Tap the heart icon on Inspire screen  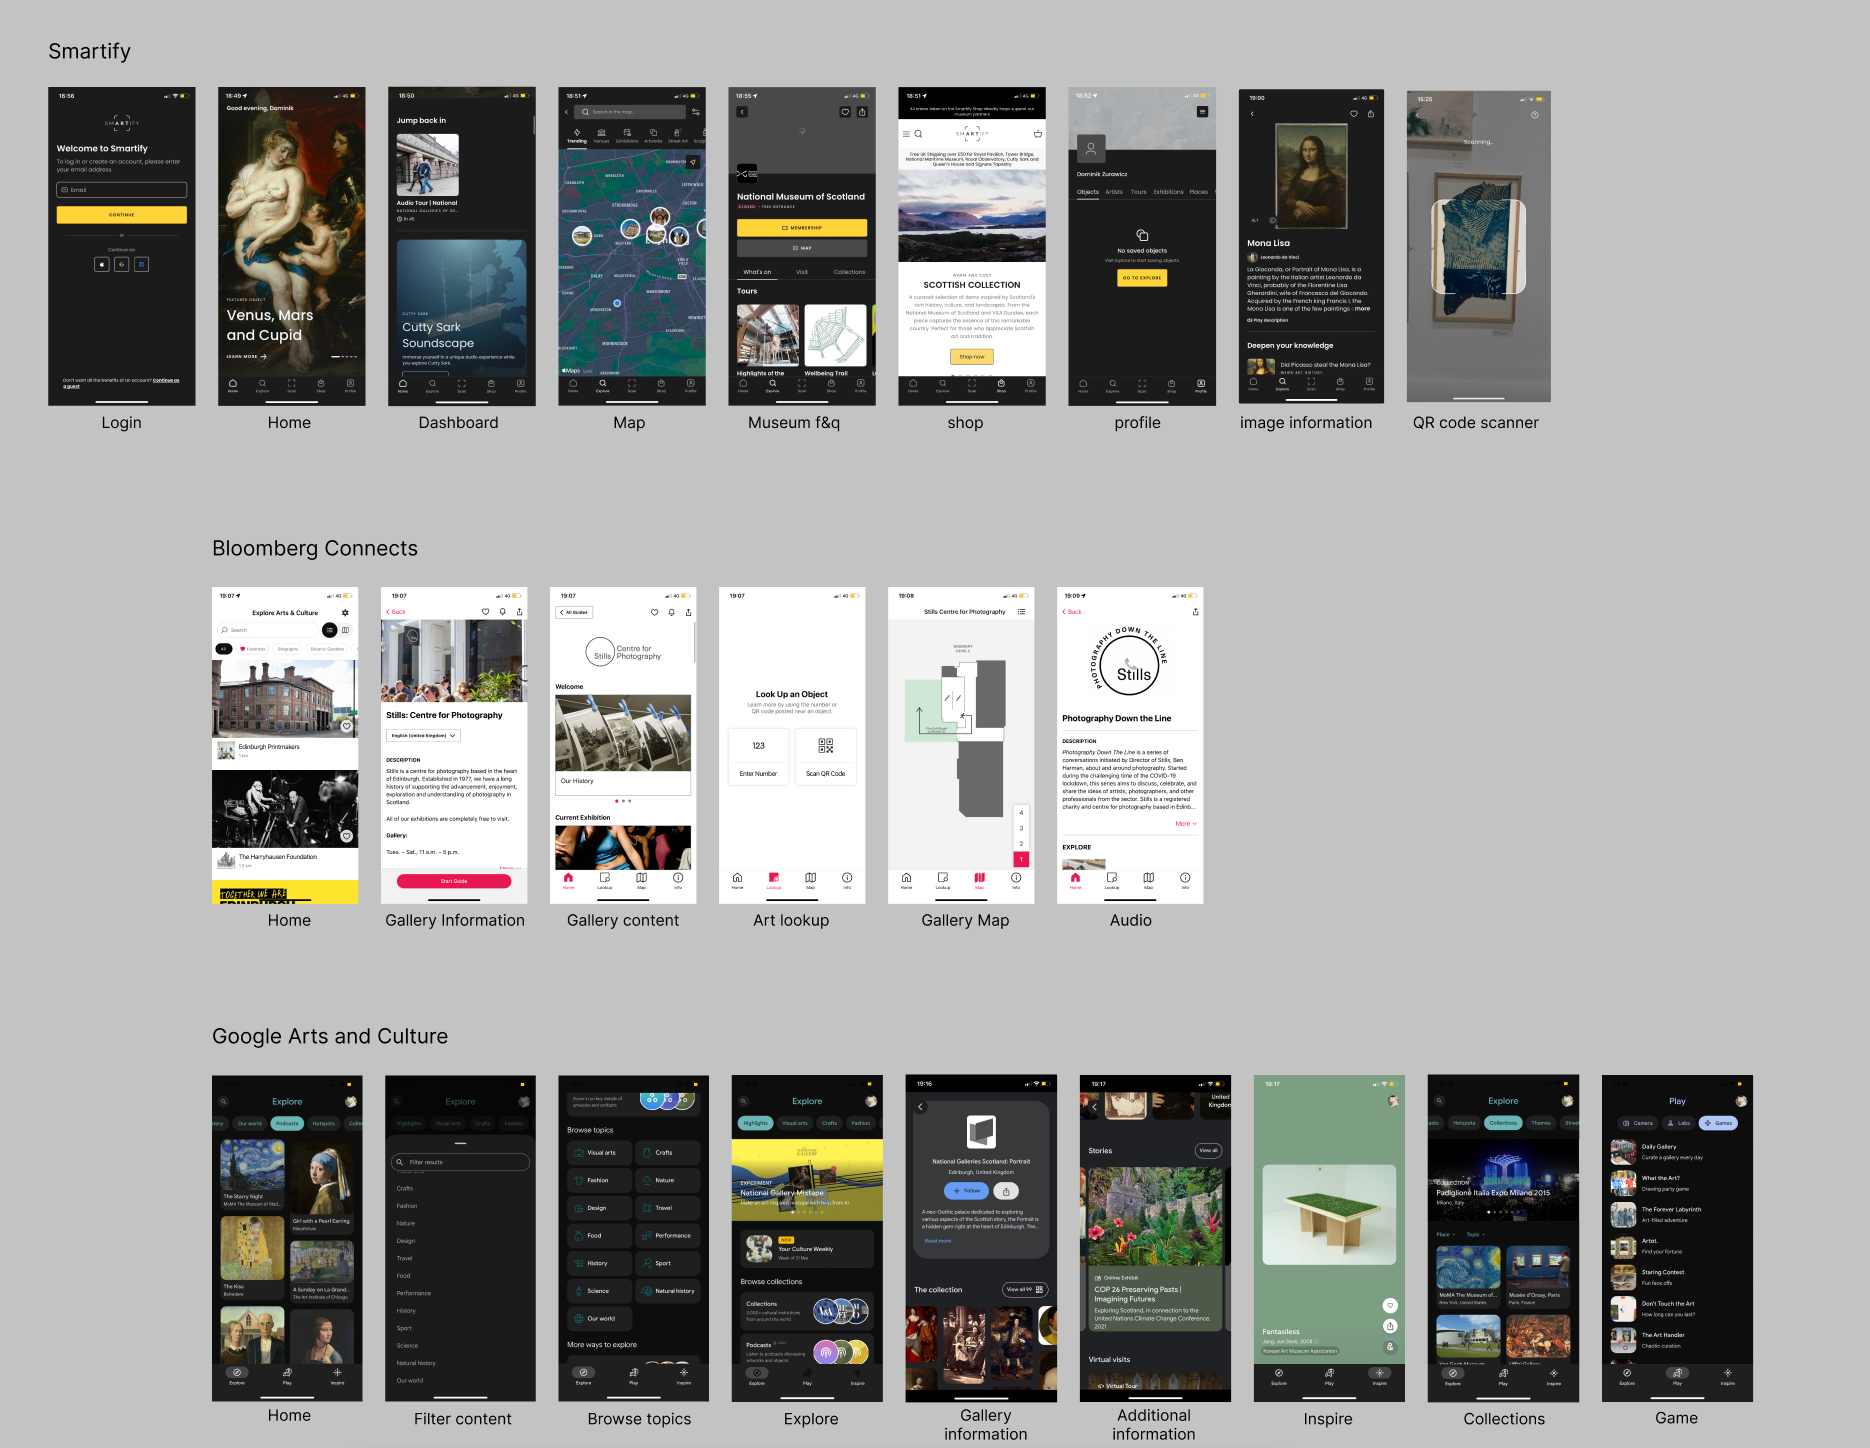(x=1390, y=1305)
